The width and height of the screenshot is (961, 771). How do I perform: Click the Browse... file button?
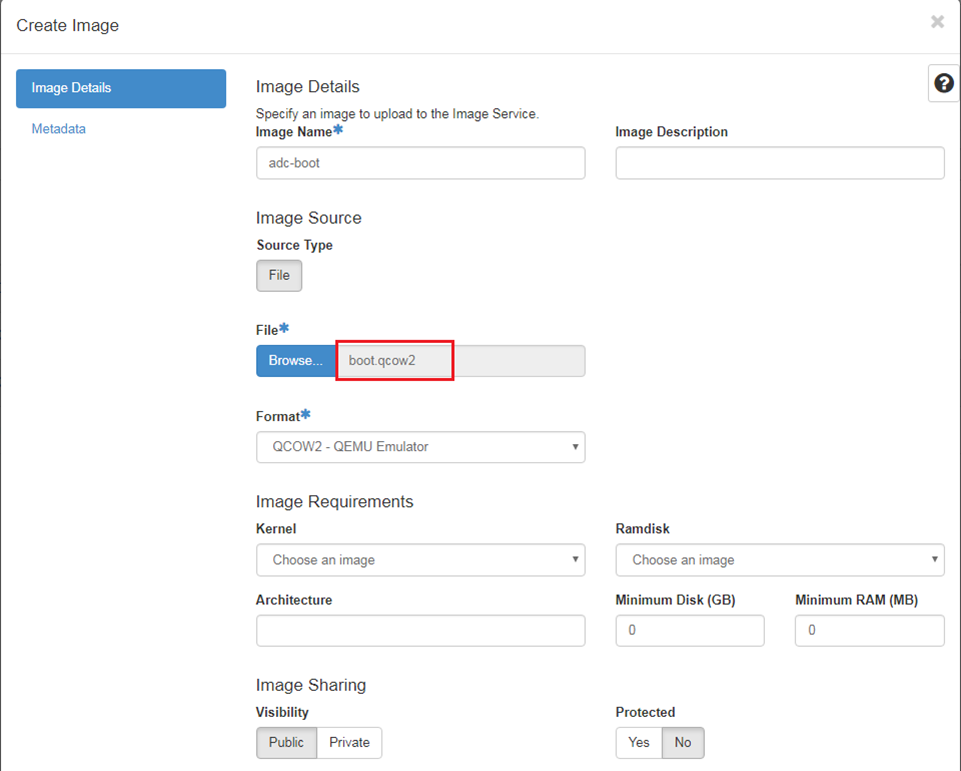tap(296, 361)
